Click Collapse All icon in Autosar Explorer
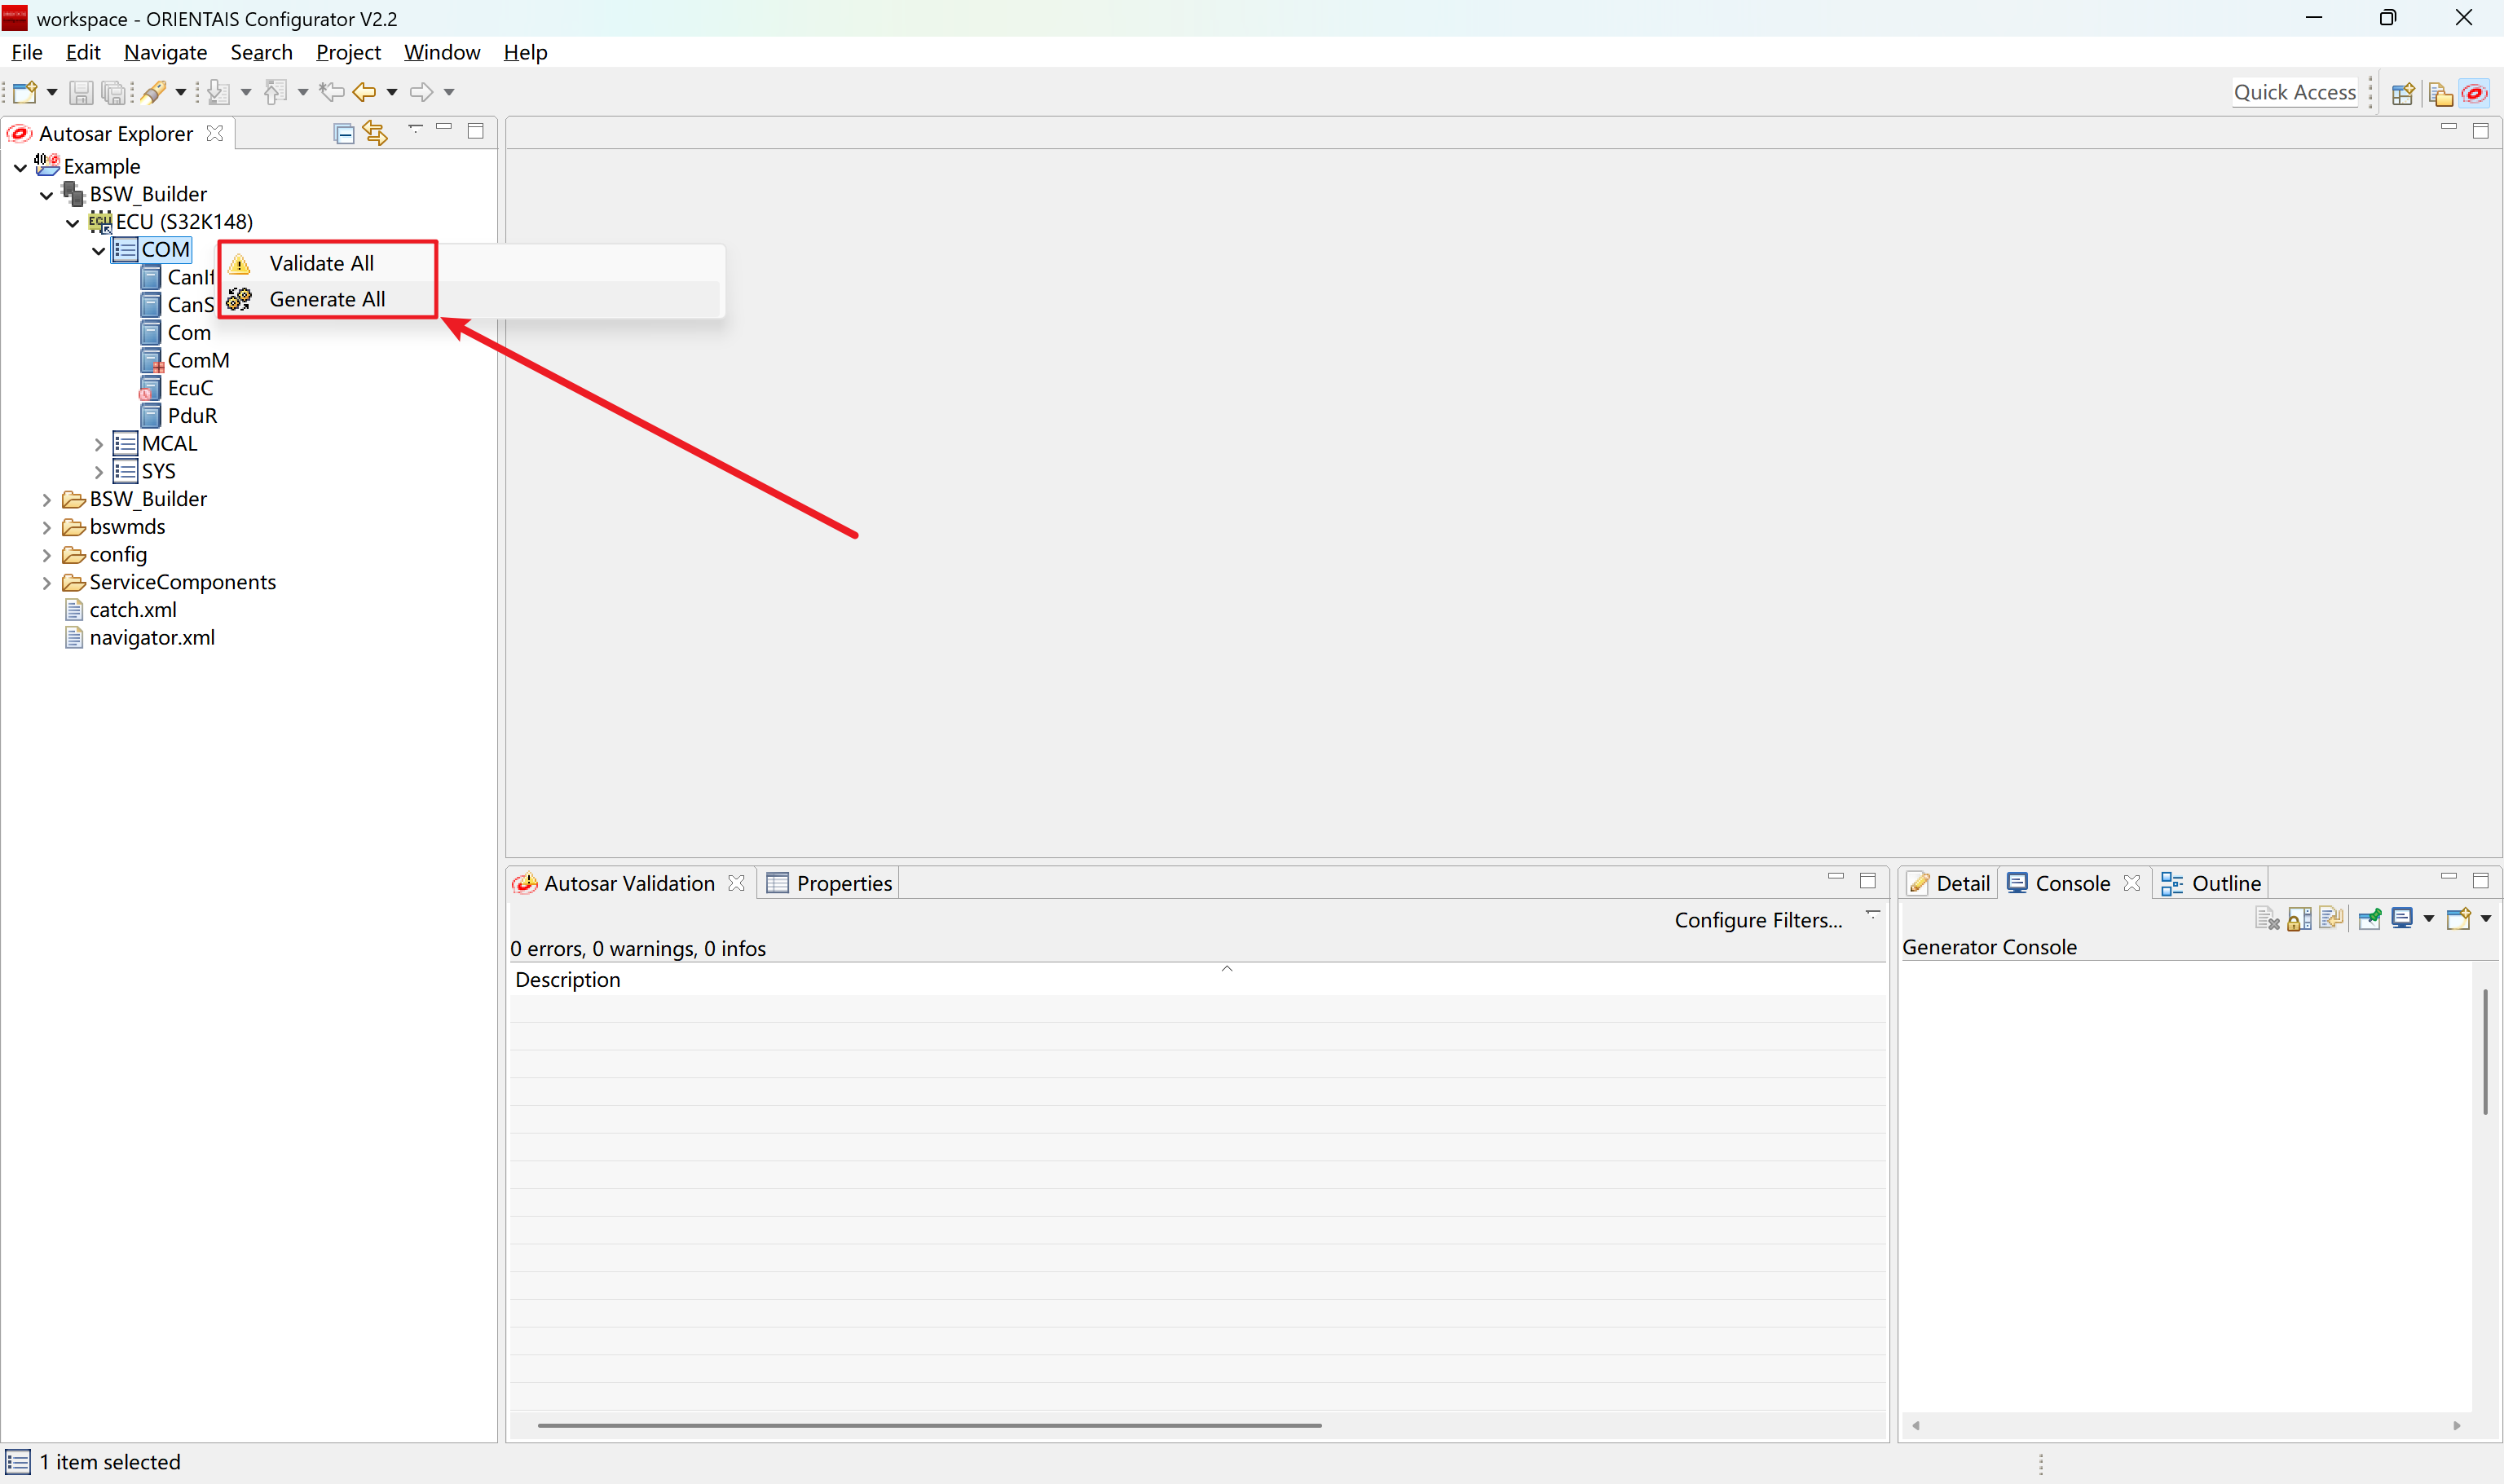2504x1484 pixels. point(344,133)
